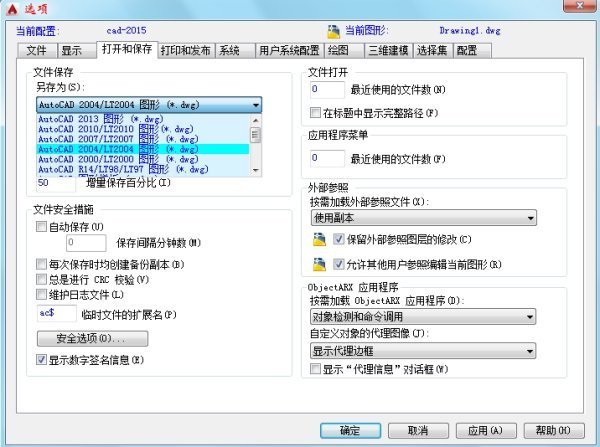Image resolution: width=600 pixels, height=447 pixels.
Task: Click the format list scroll down arrow
Action: coord(256,170)
